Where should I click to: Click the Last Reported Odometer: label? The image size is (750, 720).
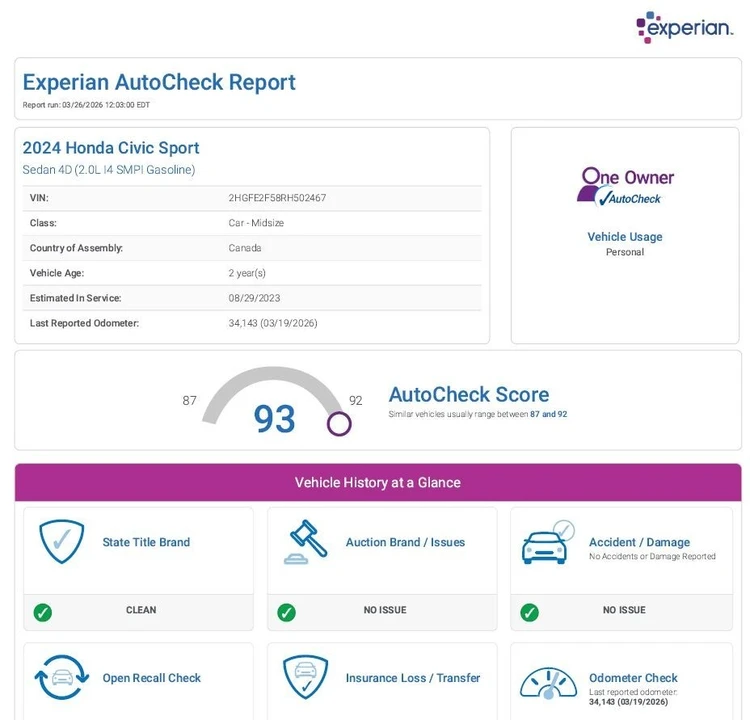84,323
